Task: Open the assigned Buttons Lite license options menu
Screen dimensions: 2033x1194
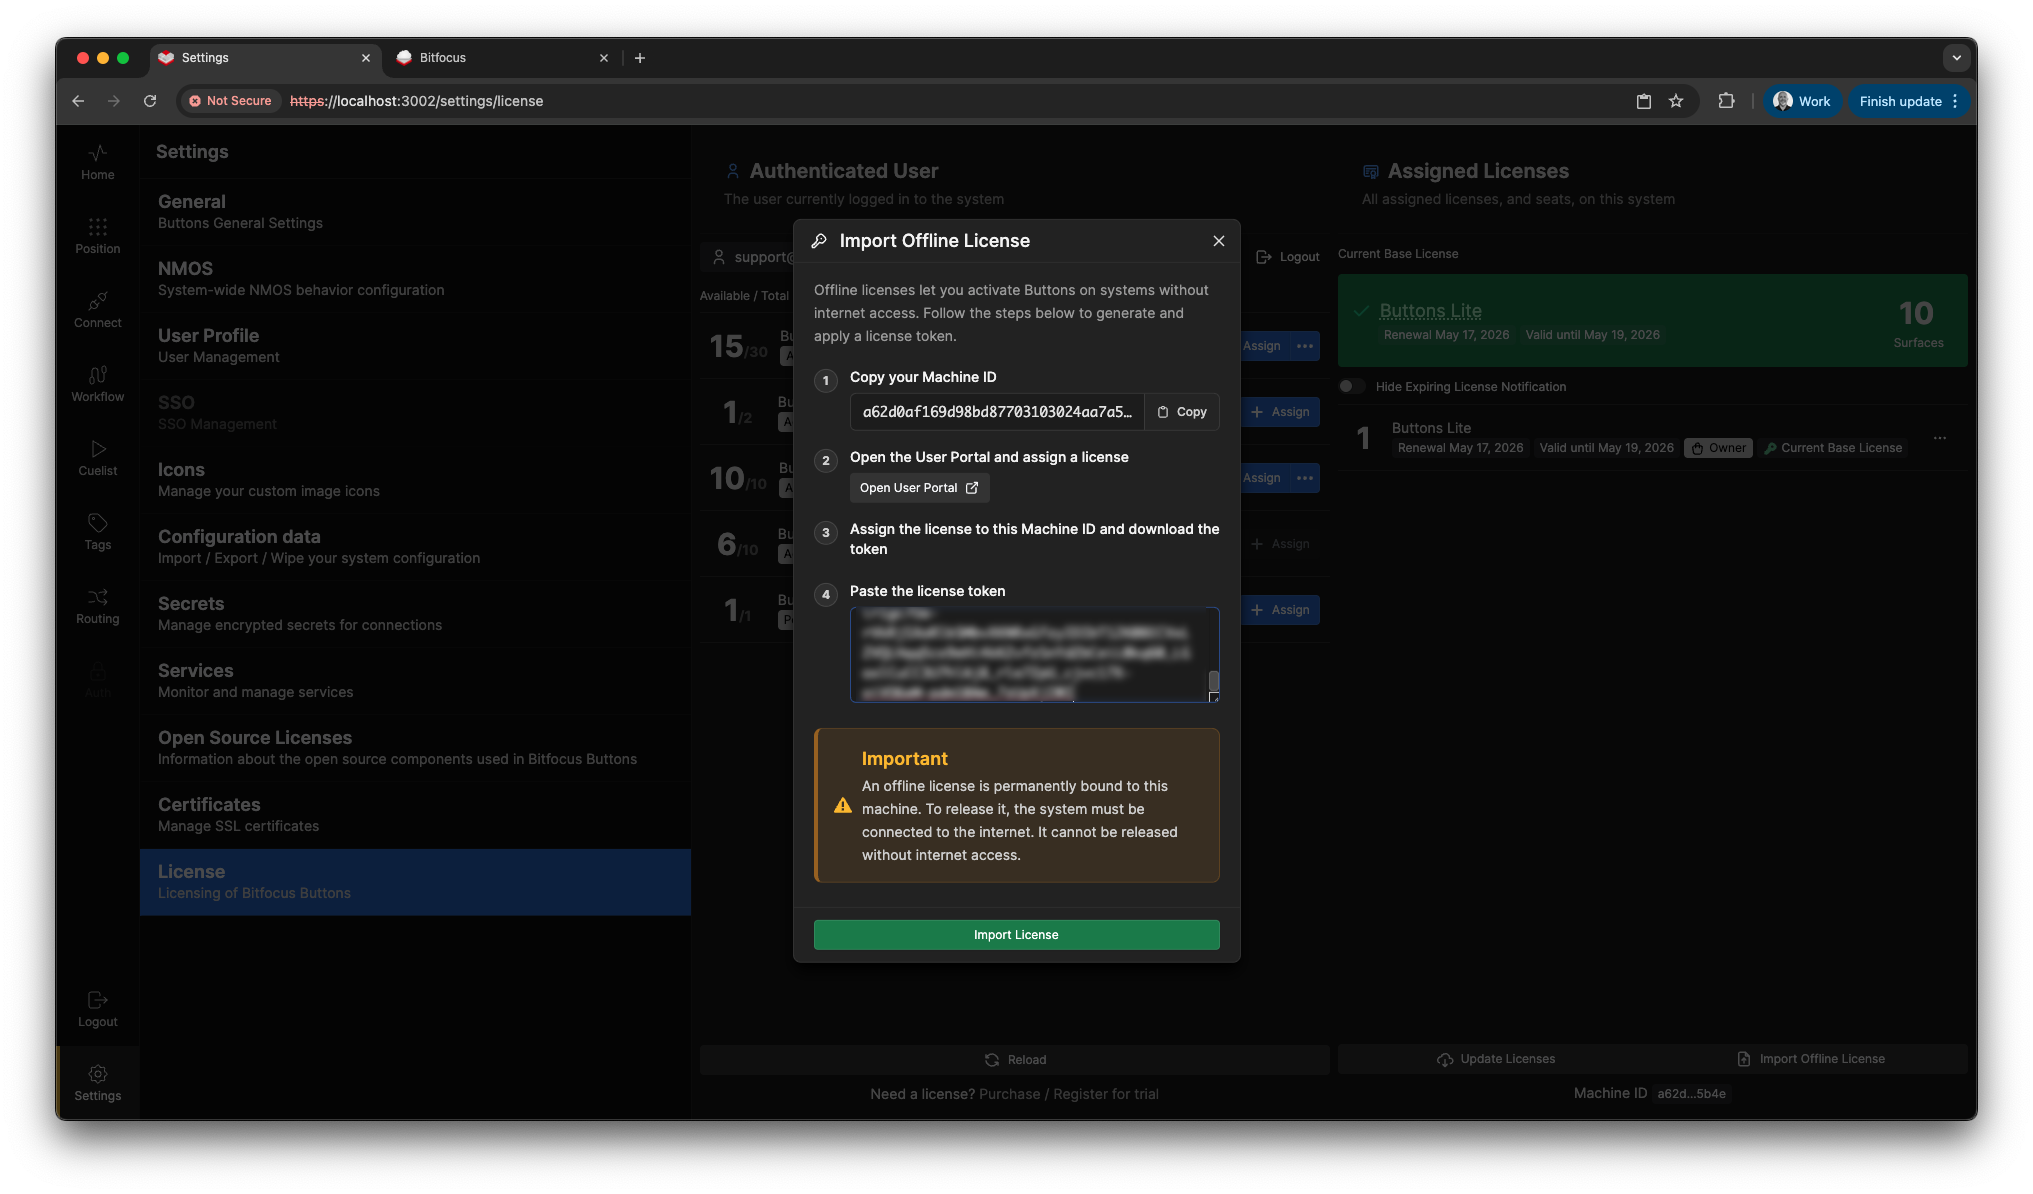Action: [x=1939, y=438]
